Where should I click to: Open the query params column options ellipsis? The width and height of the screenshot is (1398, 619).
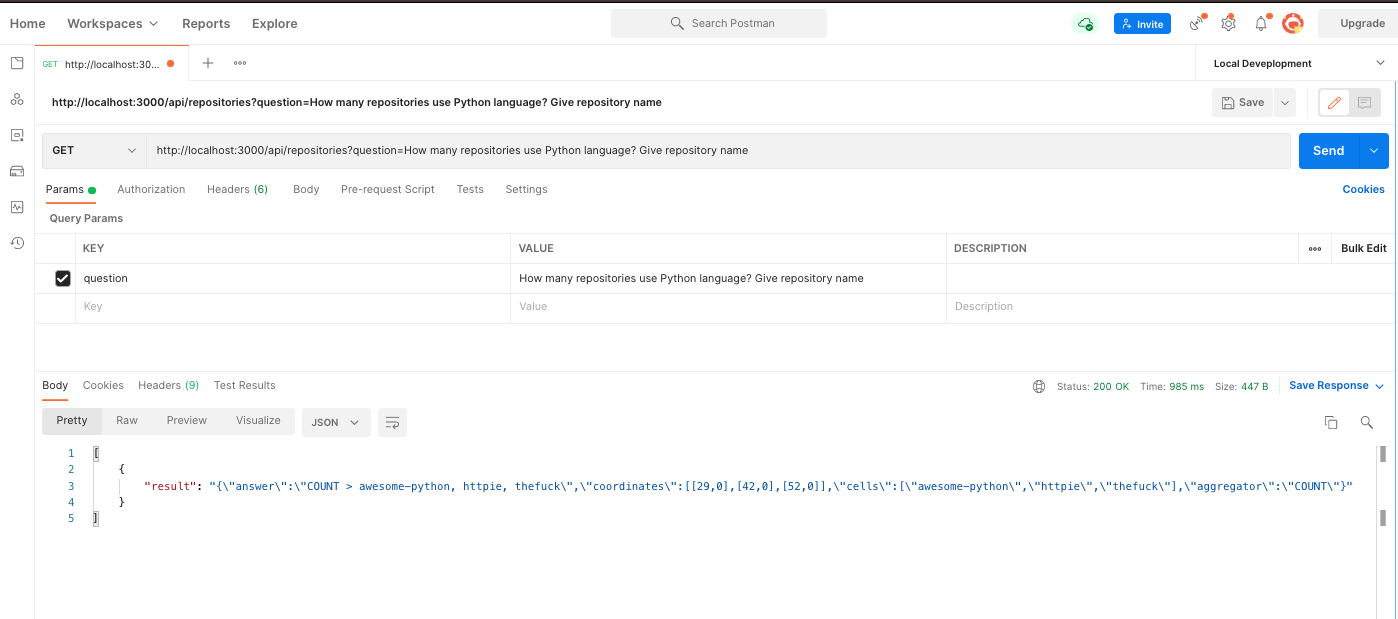tap(1314, 248)
